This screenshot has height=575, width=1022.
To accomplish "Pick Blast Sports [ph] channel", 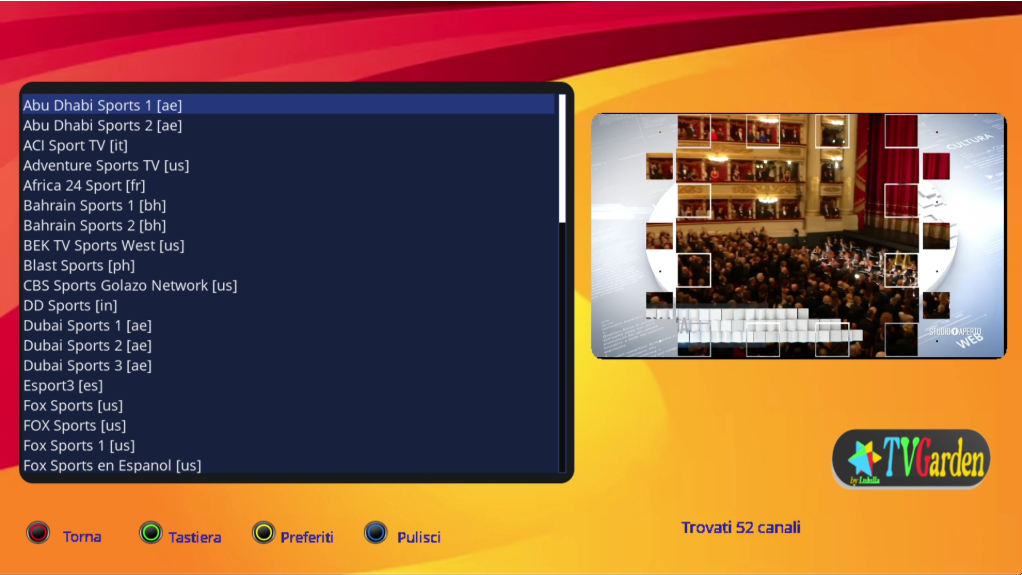I will [x=288, y=265].
